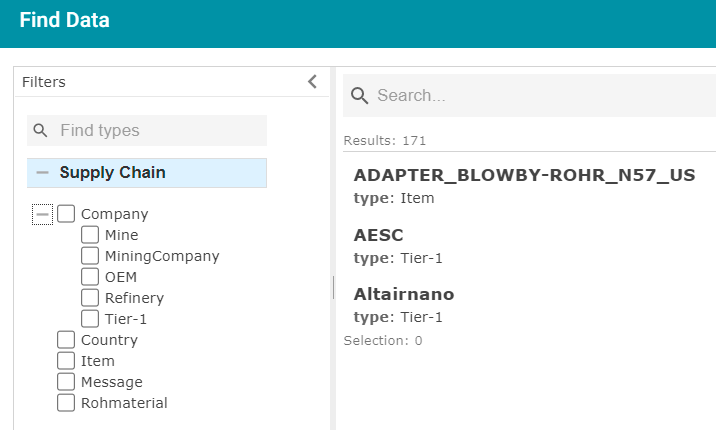Viewport: 716px width, 430px height.
Task: Check the Tier-1 filter option
Action: [90, 319]
